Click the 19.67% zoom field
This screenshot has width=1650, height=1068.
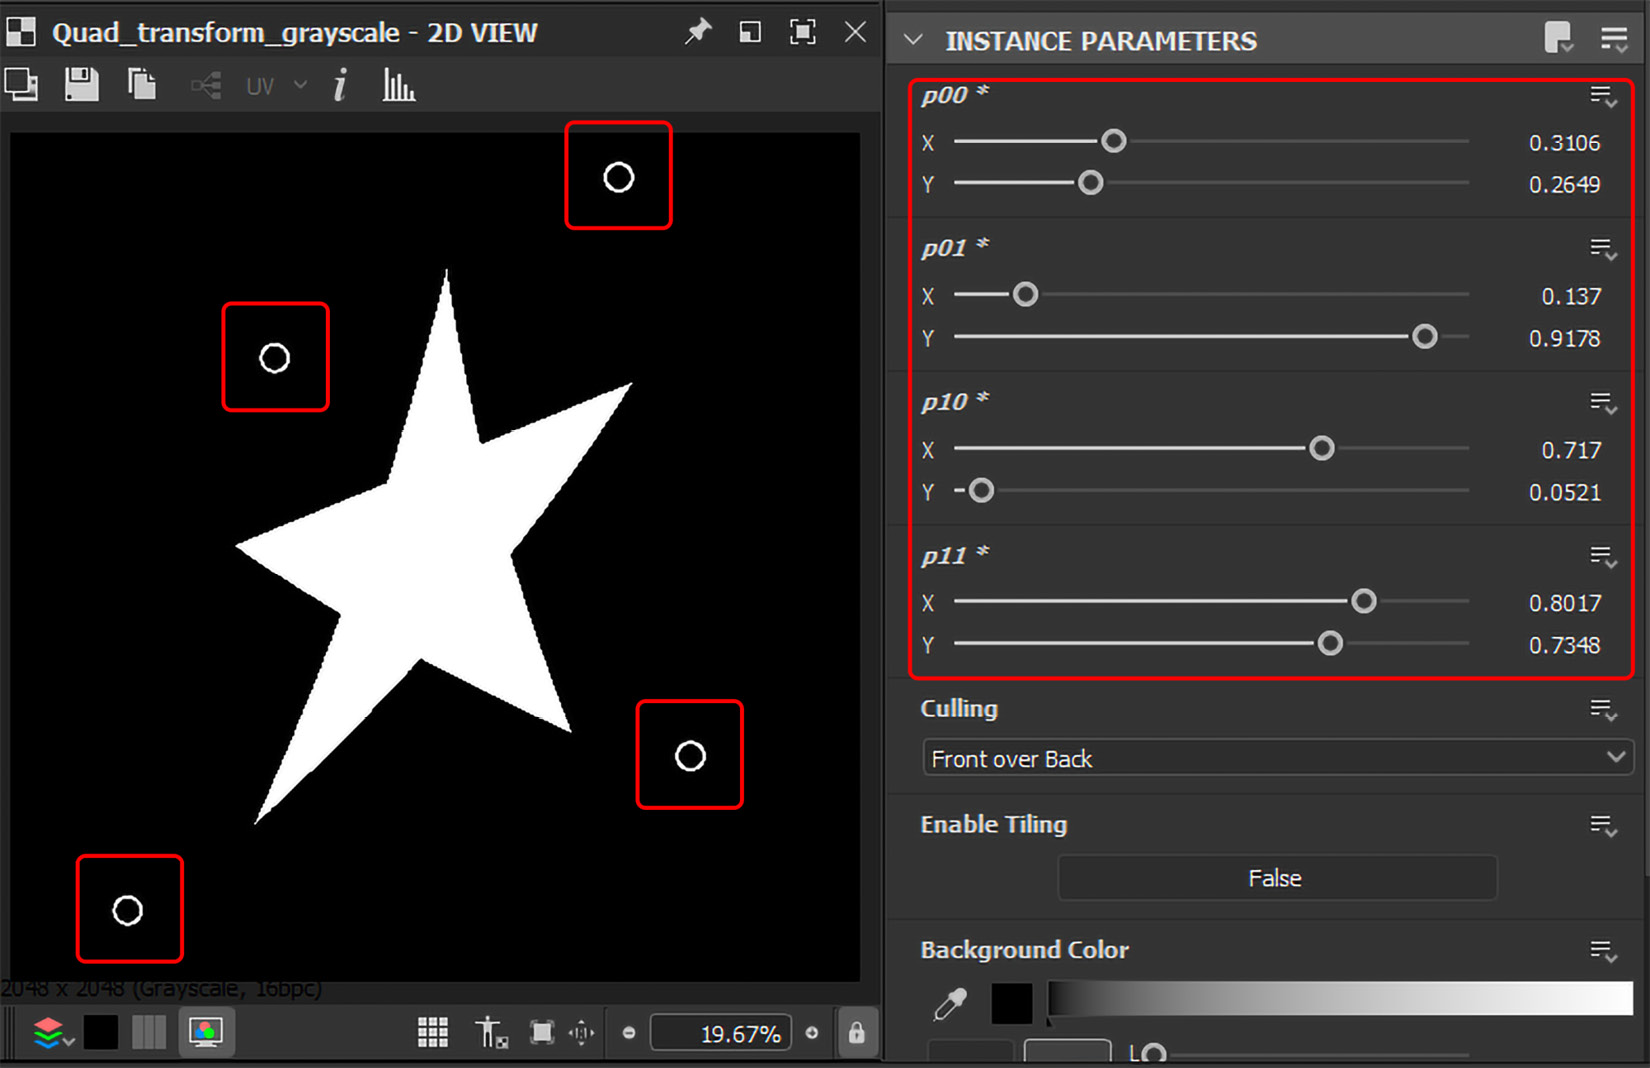720,1033
